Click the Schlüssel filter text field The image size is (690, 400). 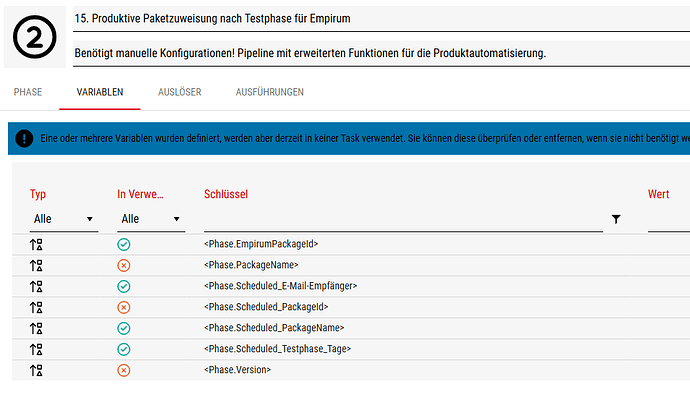pyautogui.click(x=402, y=220)
